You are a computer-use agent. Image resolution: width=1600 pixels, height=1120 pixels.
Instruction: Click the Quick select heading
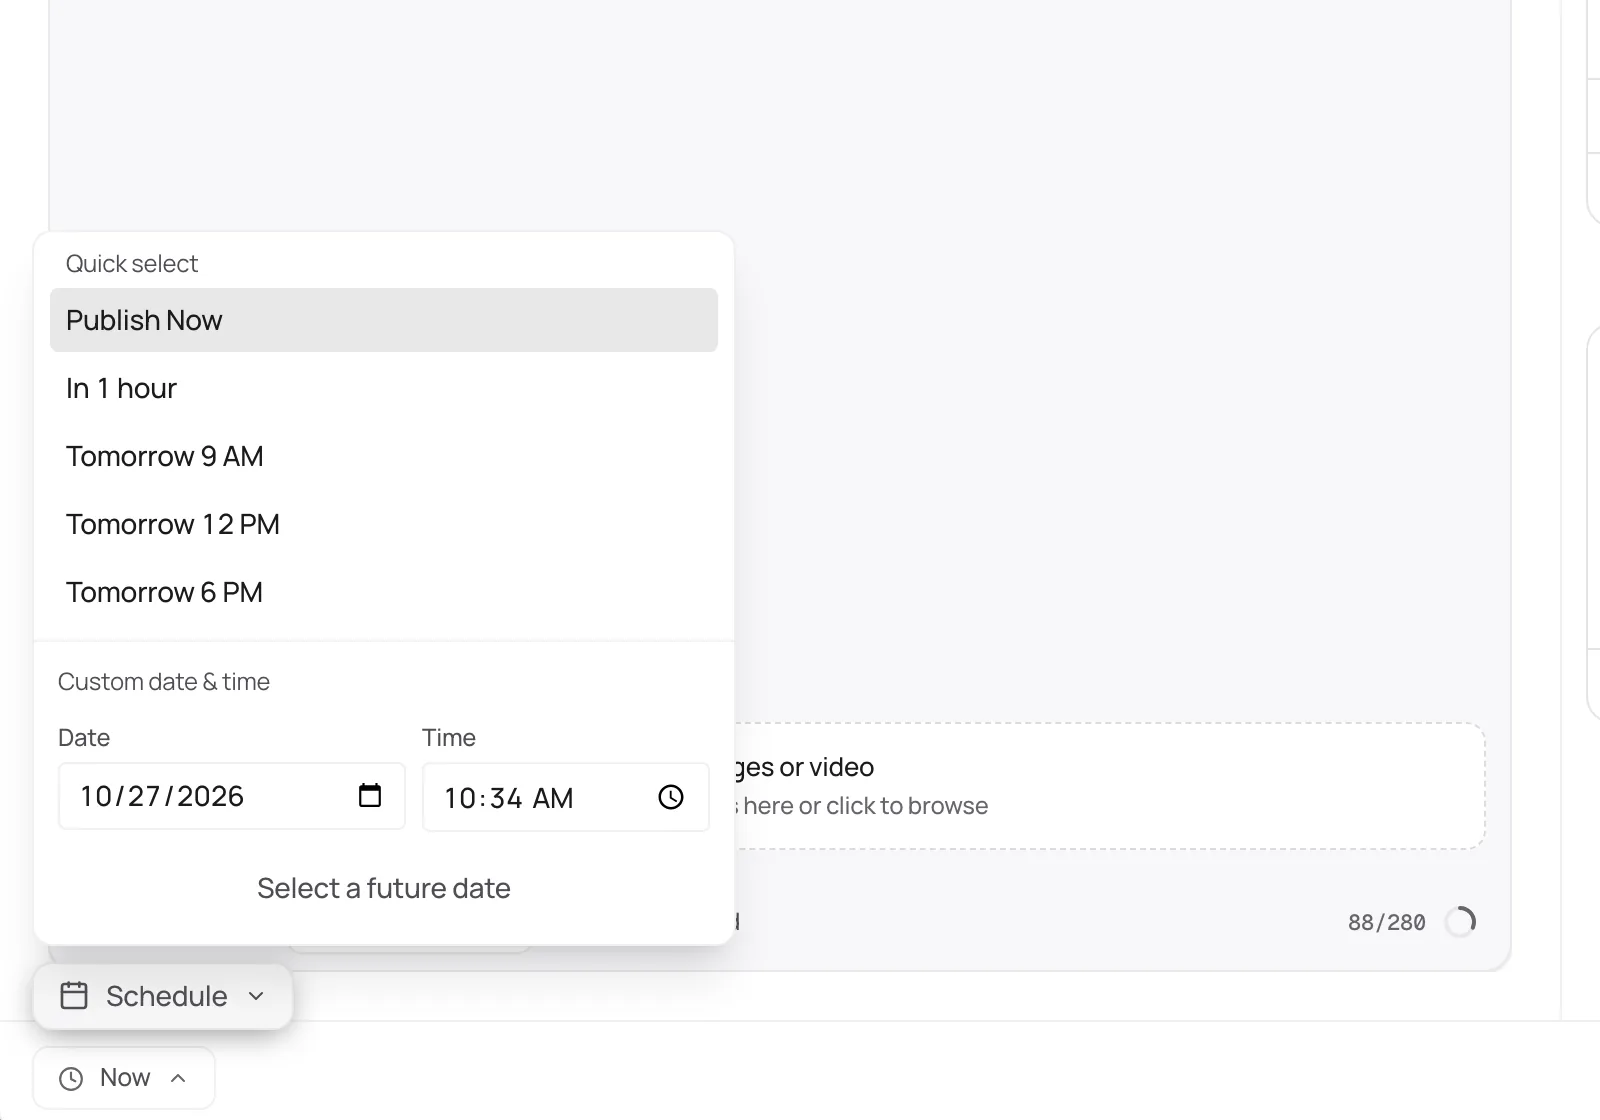click(132, 264)
